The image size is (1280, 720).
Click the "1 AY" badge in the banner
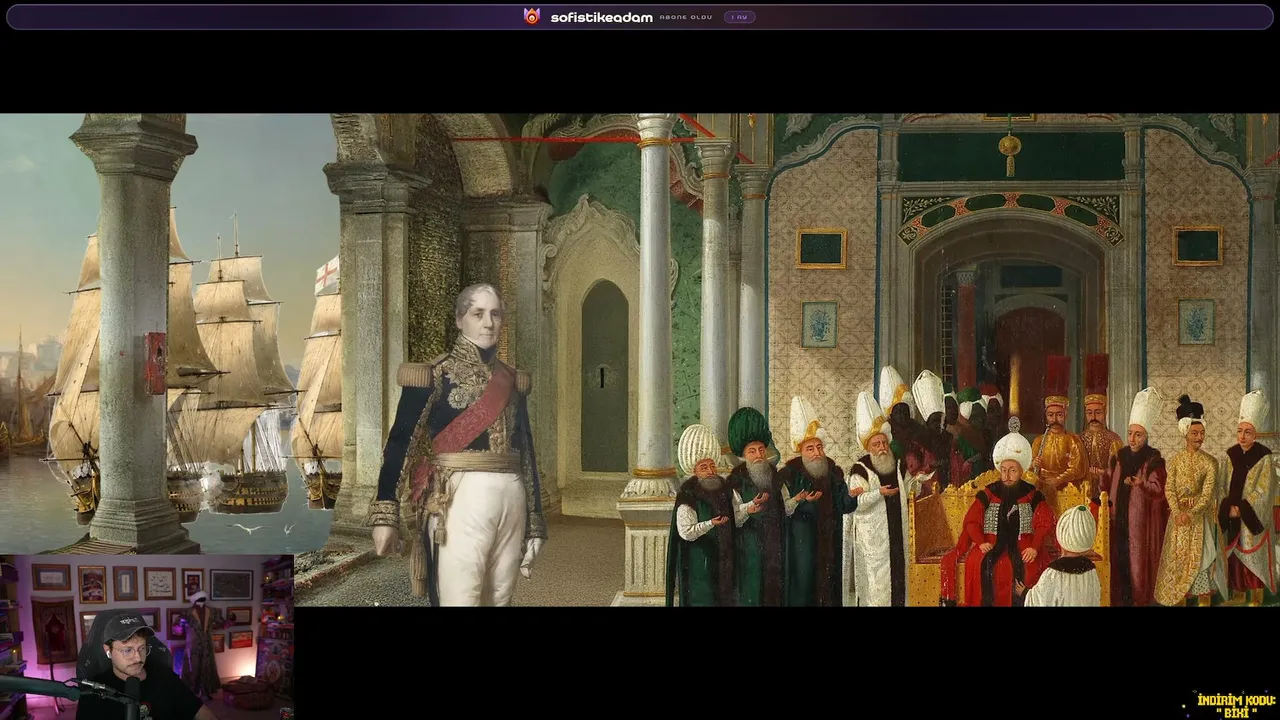pos(739,17)
